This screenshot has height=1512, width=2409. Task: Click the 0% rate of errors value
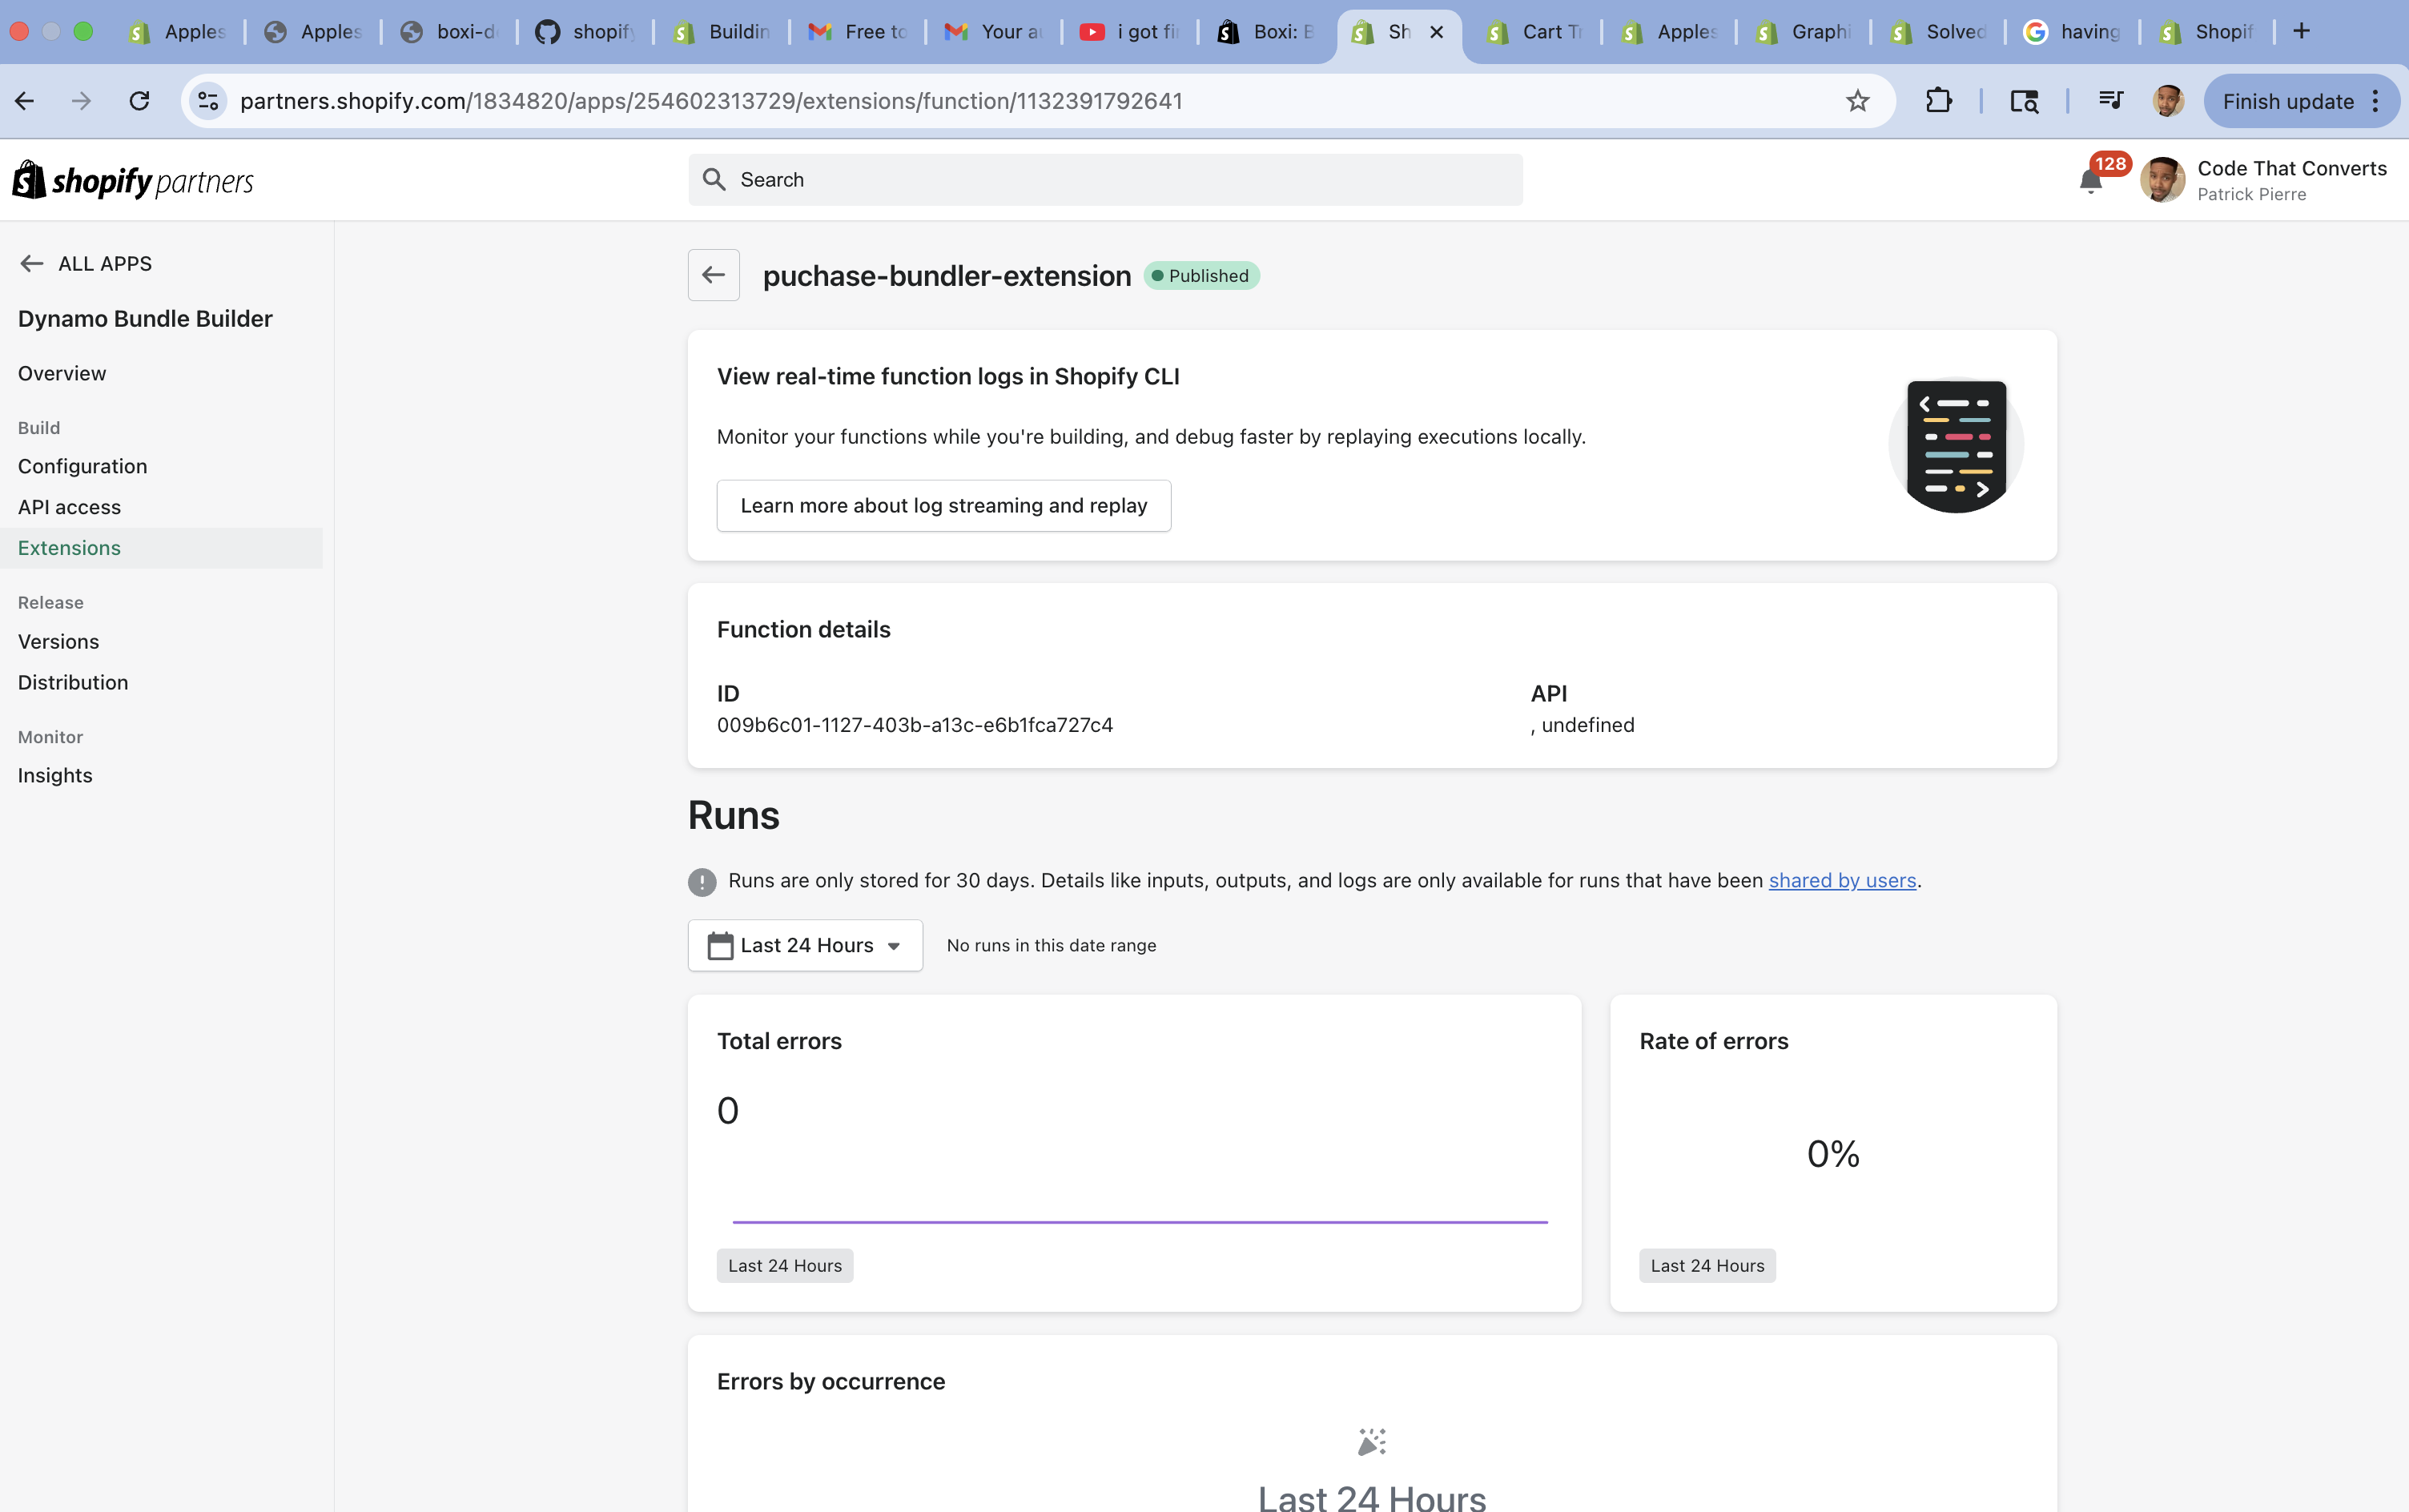1833,1154
